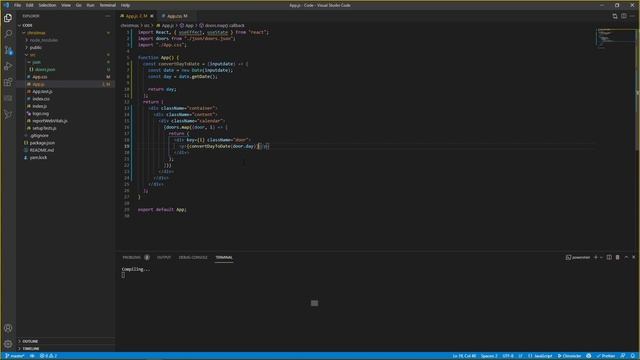The width and height of the screenshot is (640, 360).
Task: Open the Run and Debug view
Action: pos(8,66)
